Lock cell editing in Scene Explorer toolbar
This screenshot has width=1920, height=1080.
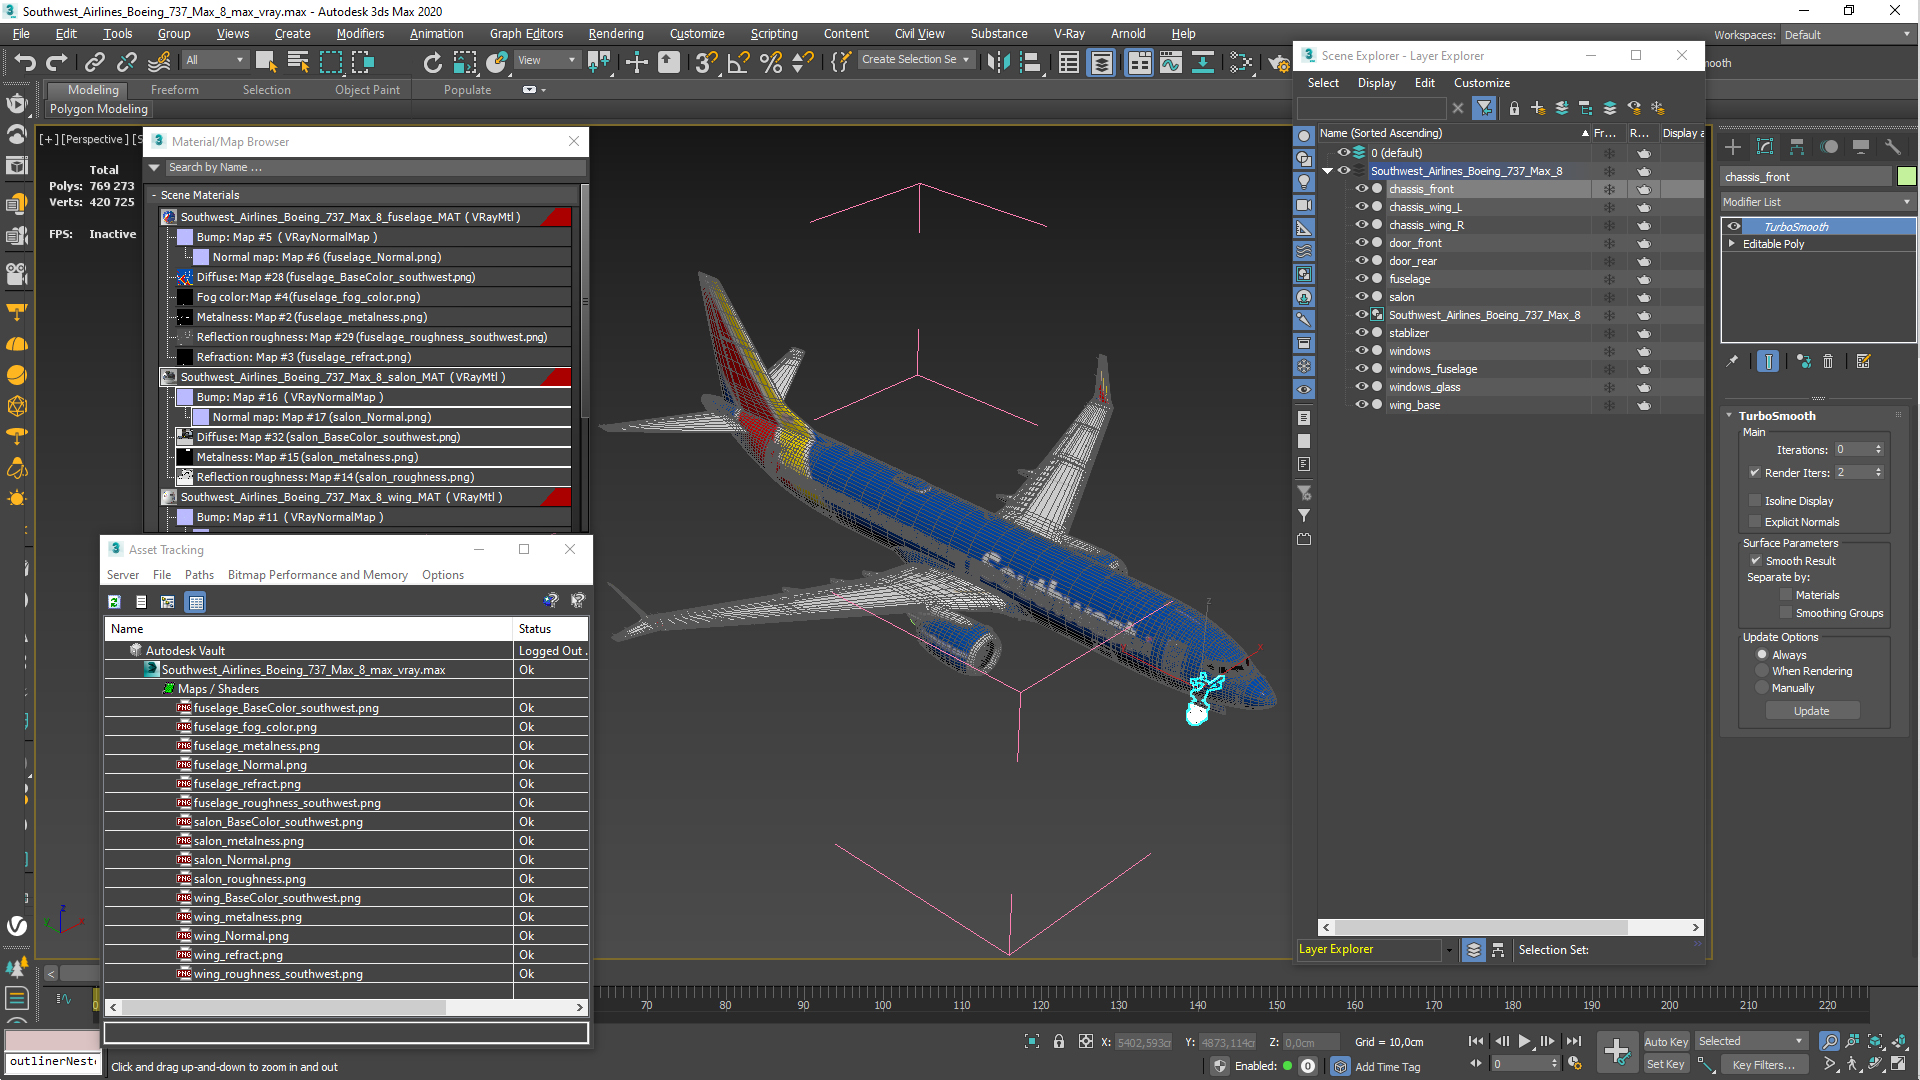tap(1514, 108)
